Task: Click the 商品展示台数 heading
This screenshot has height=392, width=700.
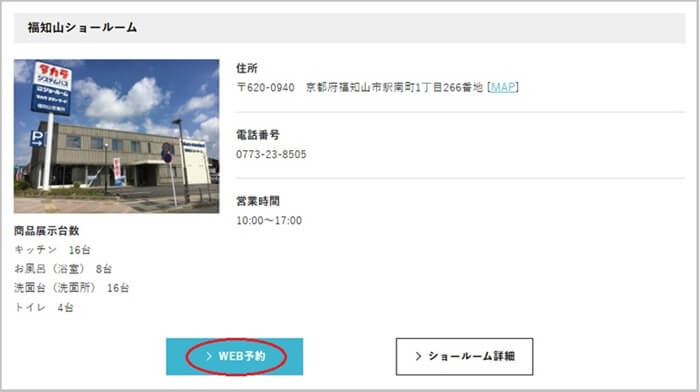Action: click(x=46, y=231)
